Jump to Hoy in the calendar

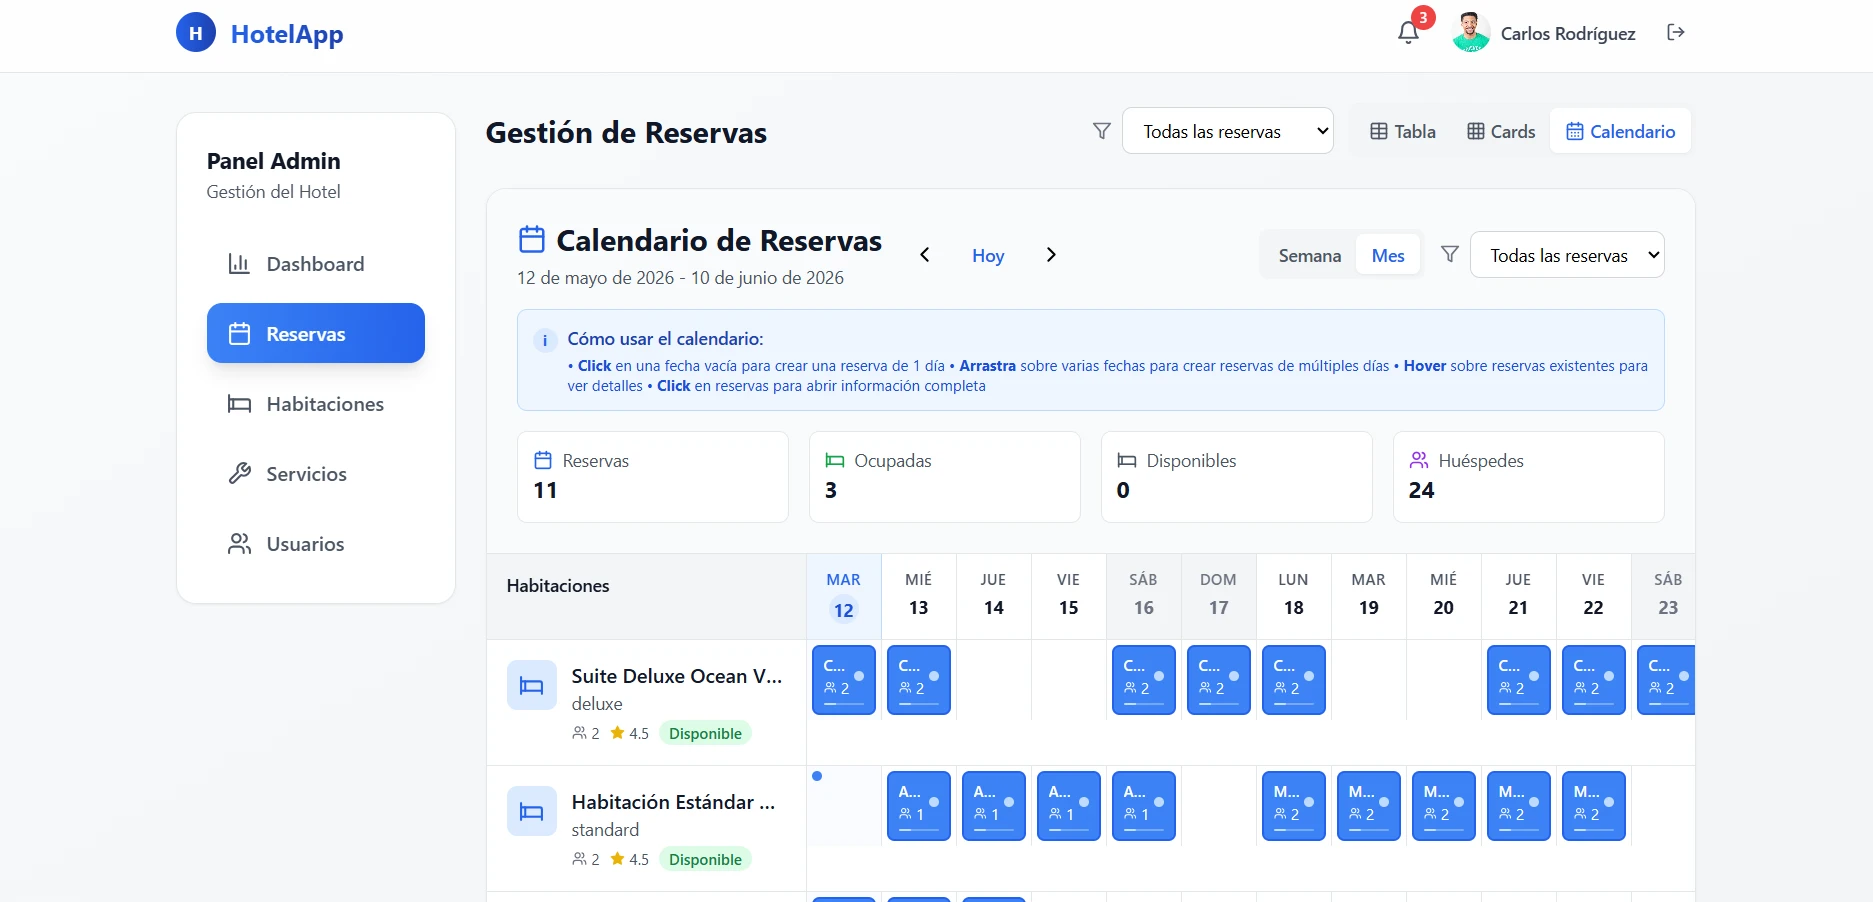(x=988, y=255)
